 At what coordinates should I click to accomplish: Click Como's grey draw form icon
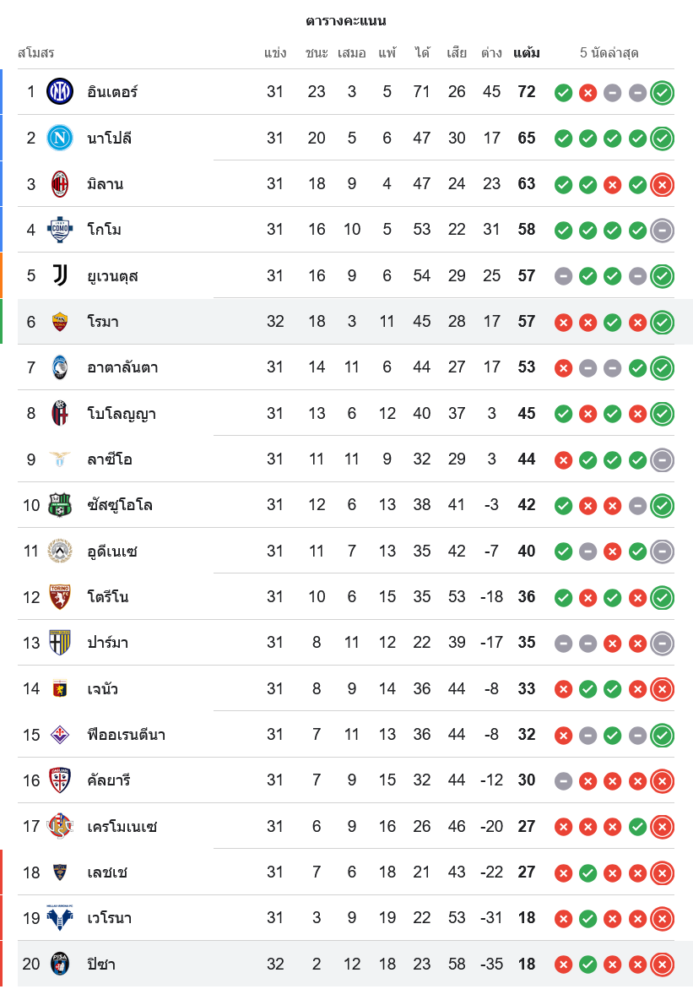tap(661, 230)
